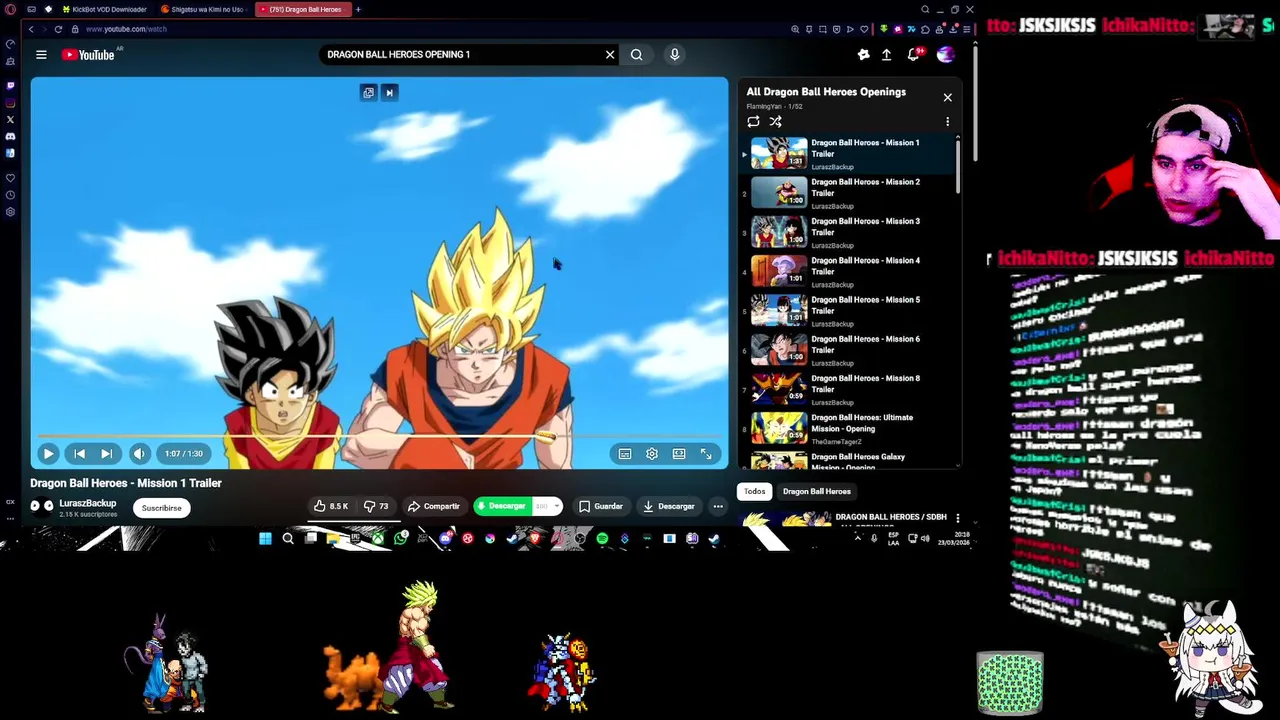Click the create sparkle icon in YouTube header
Viewport: 1280px width, 720px height.
(863, 55)
